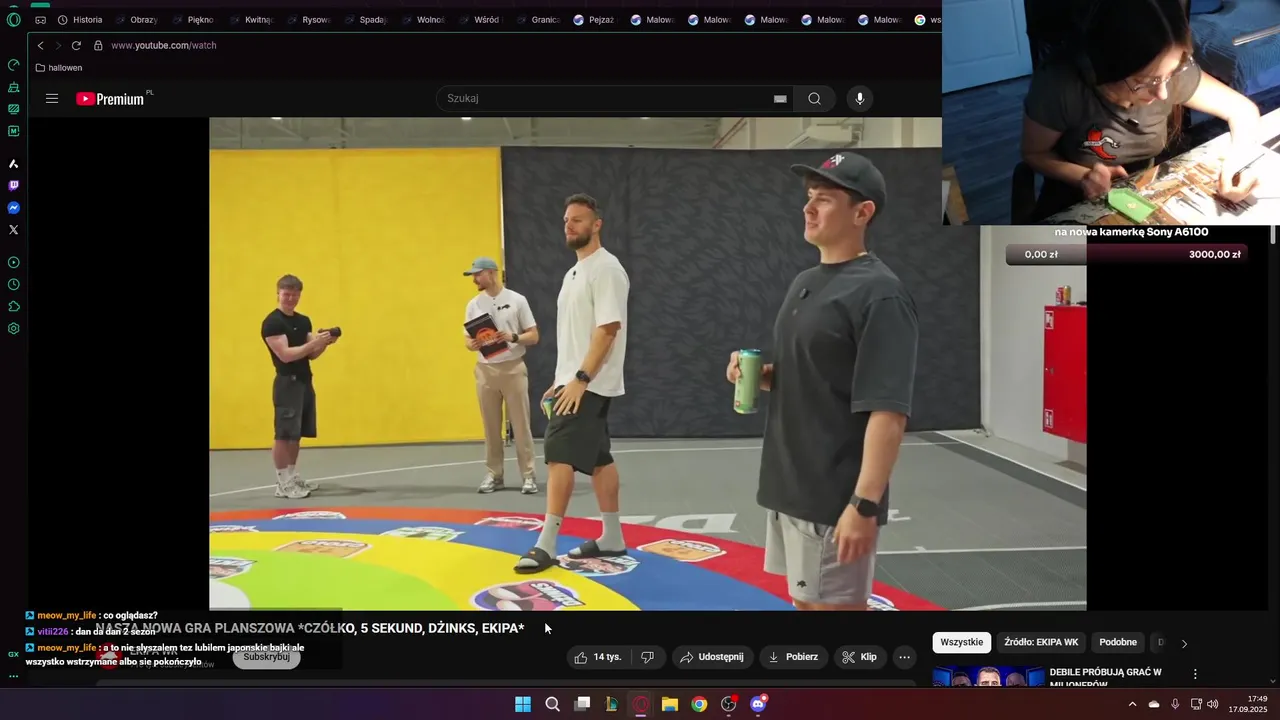Go forward to next page
The height and width of the screenshot is (720, 1280).
click(58, 46)
